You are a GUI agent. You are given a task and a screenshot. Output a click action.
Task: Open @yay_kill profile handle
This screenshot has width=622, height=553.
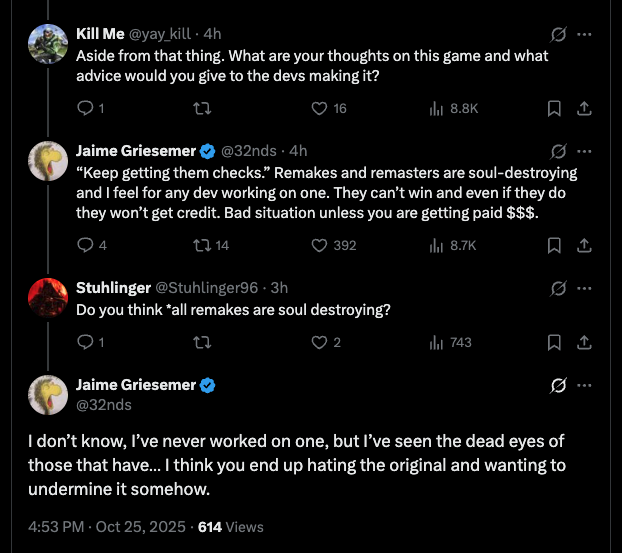click(x=163, y=33)
